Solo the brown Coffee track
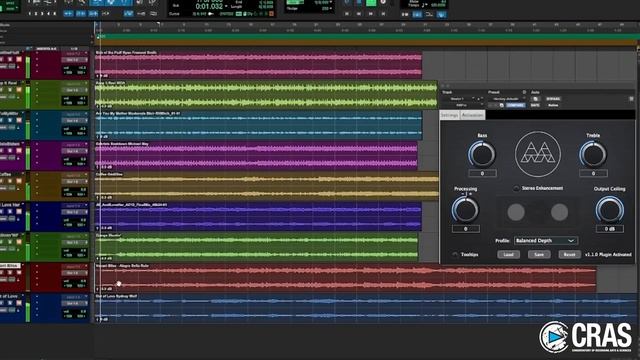Screen dimensions: 640x360 (10, 181)
